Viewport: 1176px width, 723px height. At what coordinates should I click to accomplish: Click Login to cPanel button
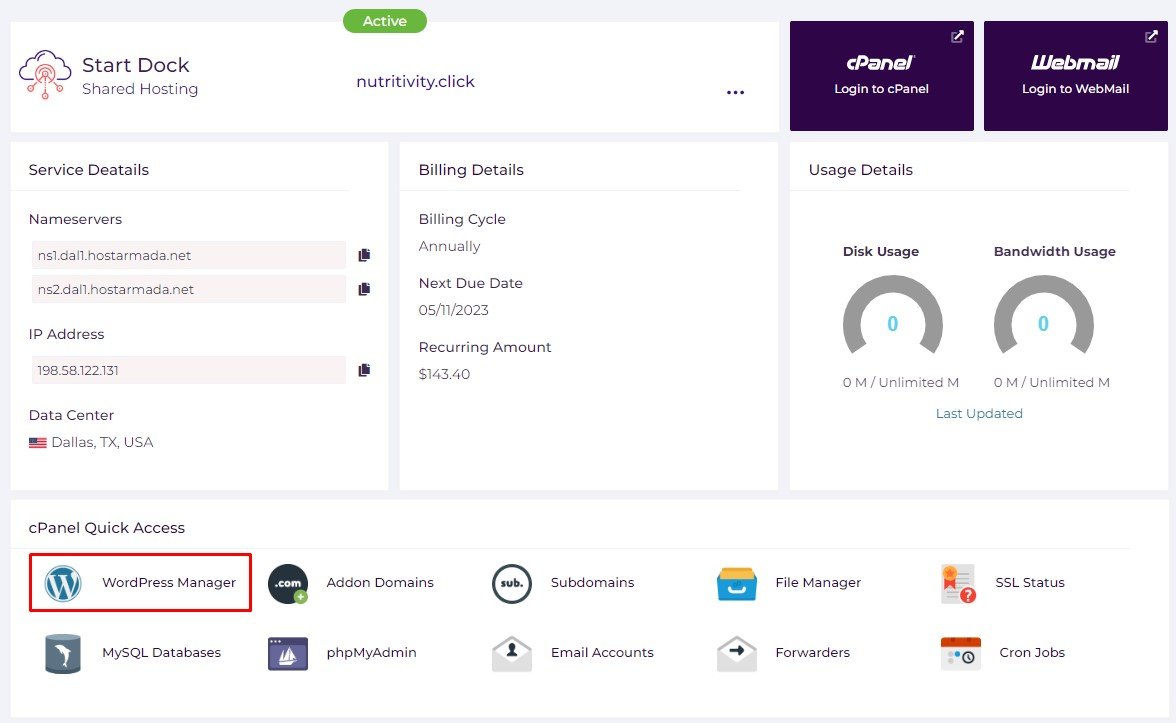tap(881, 76)
